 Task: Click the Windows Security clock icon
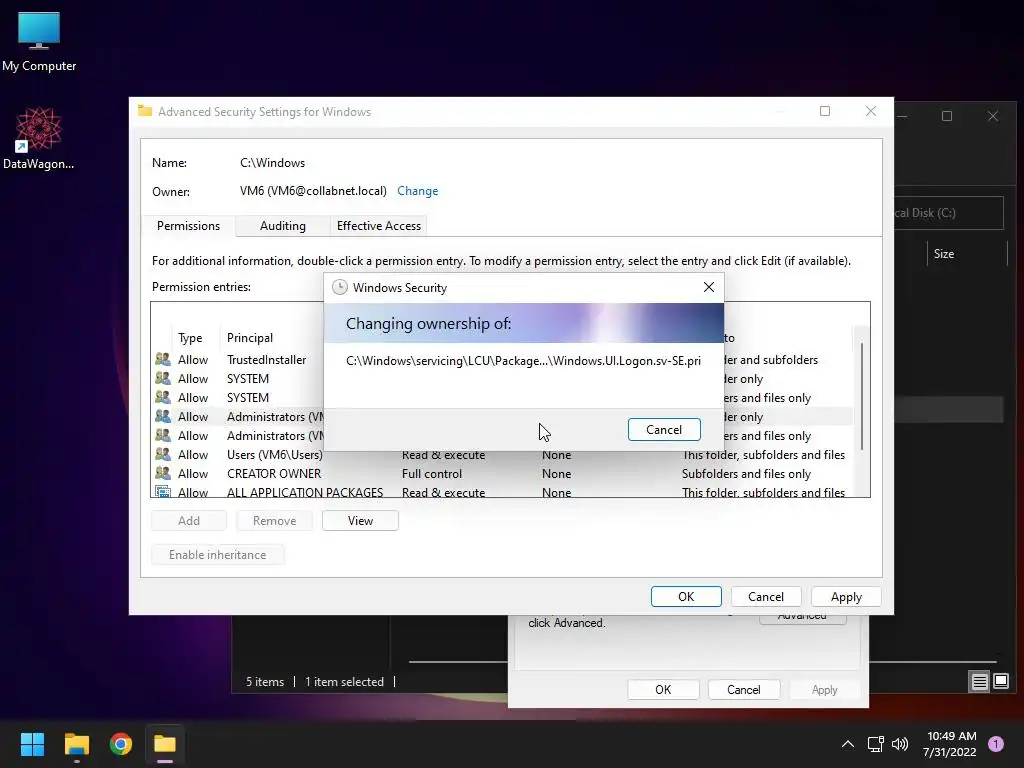click(x=339, y=287)
